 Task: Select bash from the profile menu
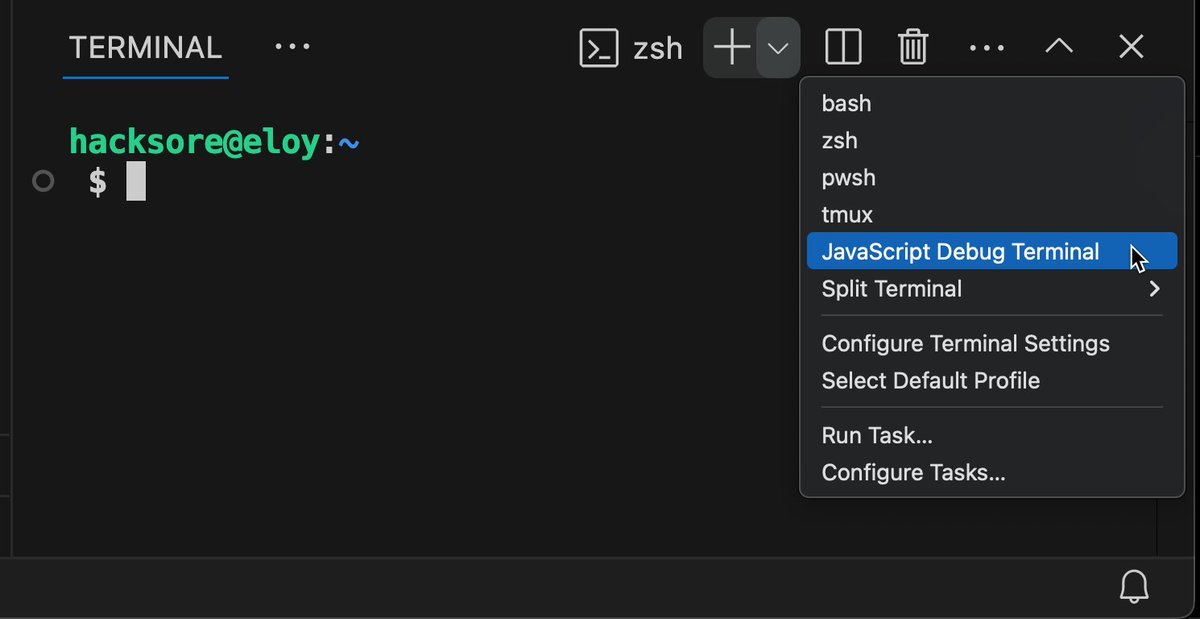pyautogui.click(x=846, y=103)
